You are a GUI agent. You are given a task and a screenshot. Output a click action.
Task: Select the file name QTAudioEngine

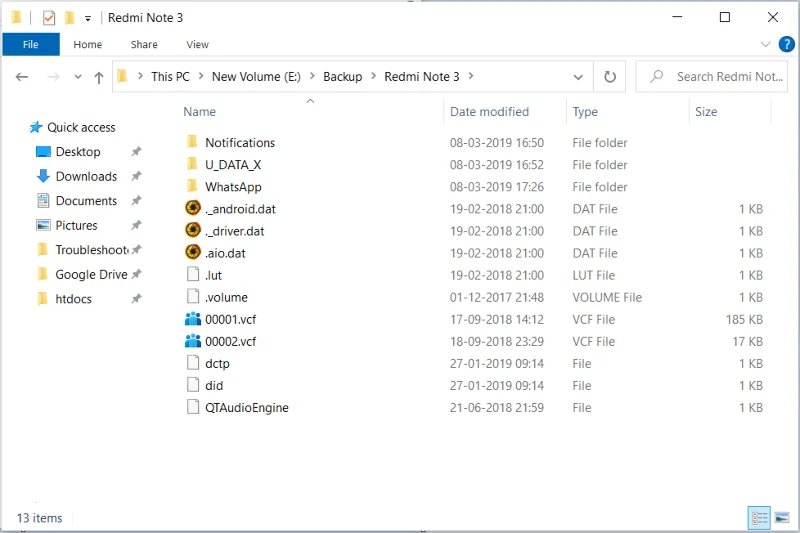point(247,408)
